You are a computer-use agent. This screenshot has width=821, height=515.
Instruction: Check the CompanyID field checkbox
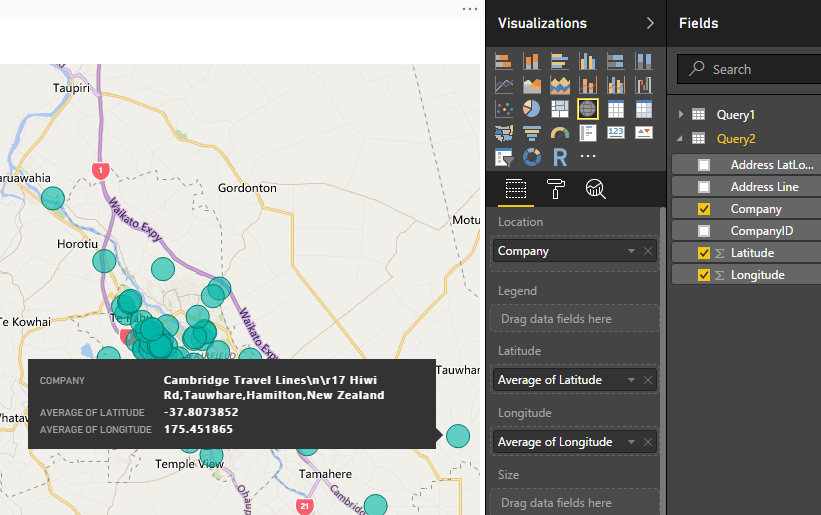coord(704,231)
